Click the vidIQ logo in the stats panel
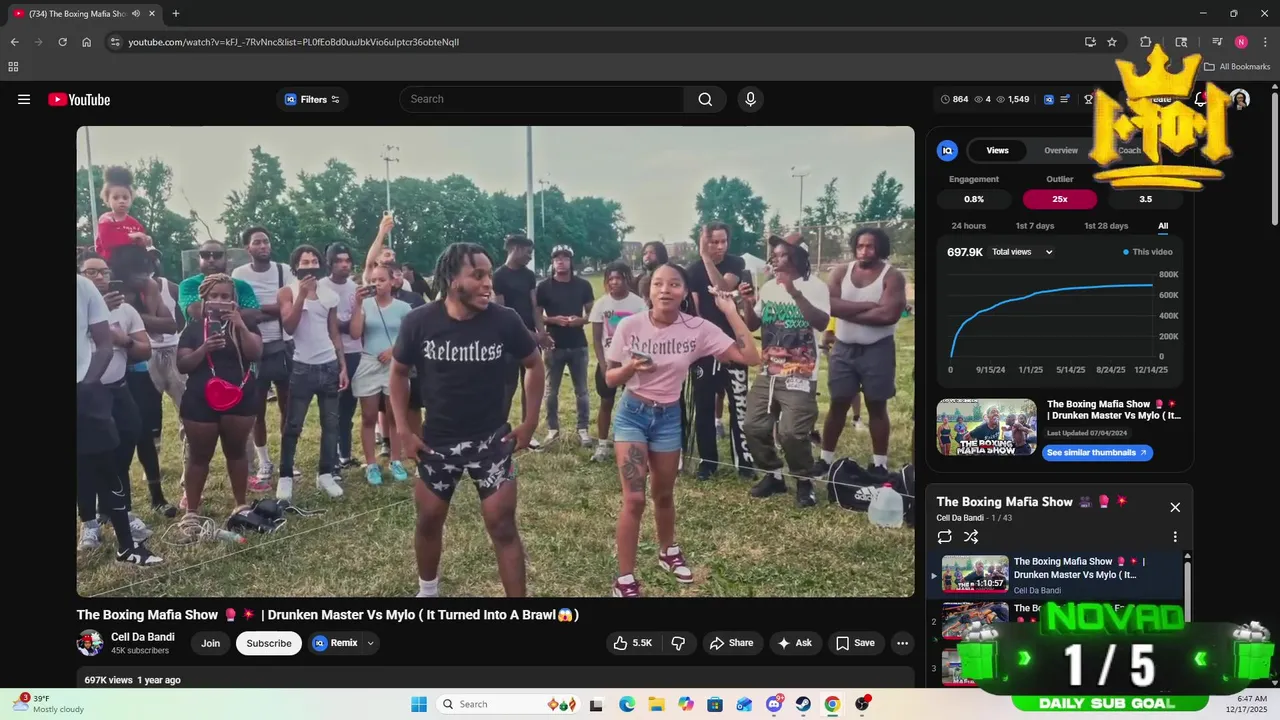This screenshot has width=1280, height=720. (x=947, y=150)
